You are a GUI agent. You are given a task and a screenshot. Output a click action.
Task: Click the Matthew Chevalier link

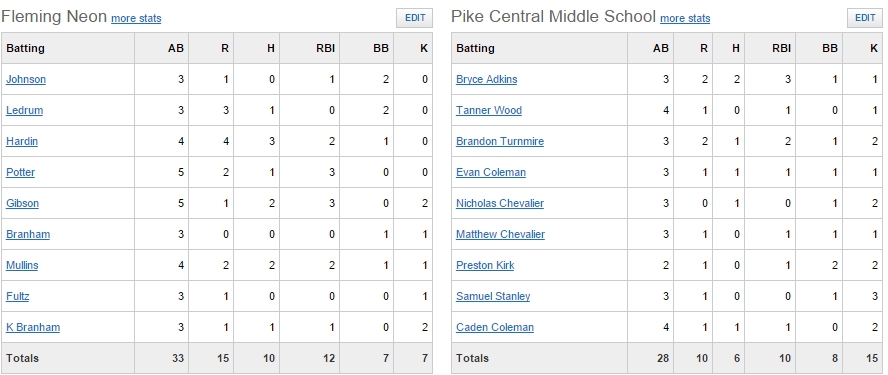(501, 234)
